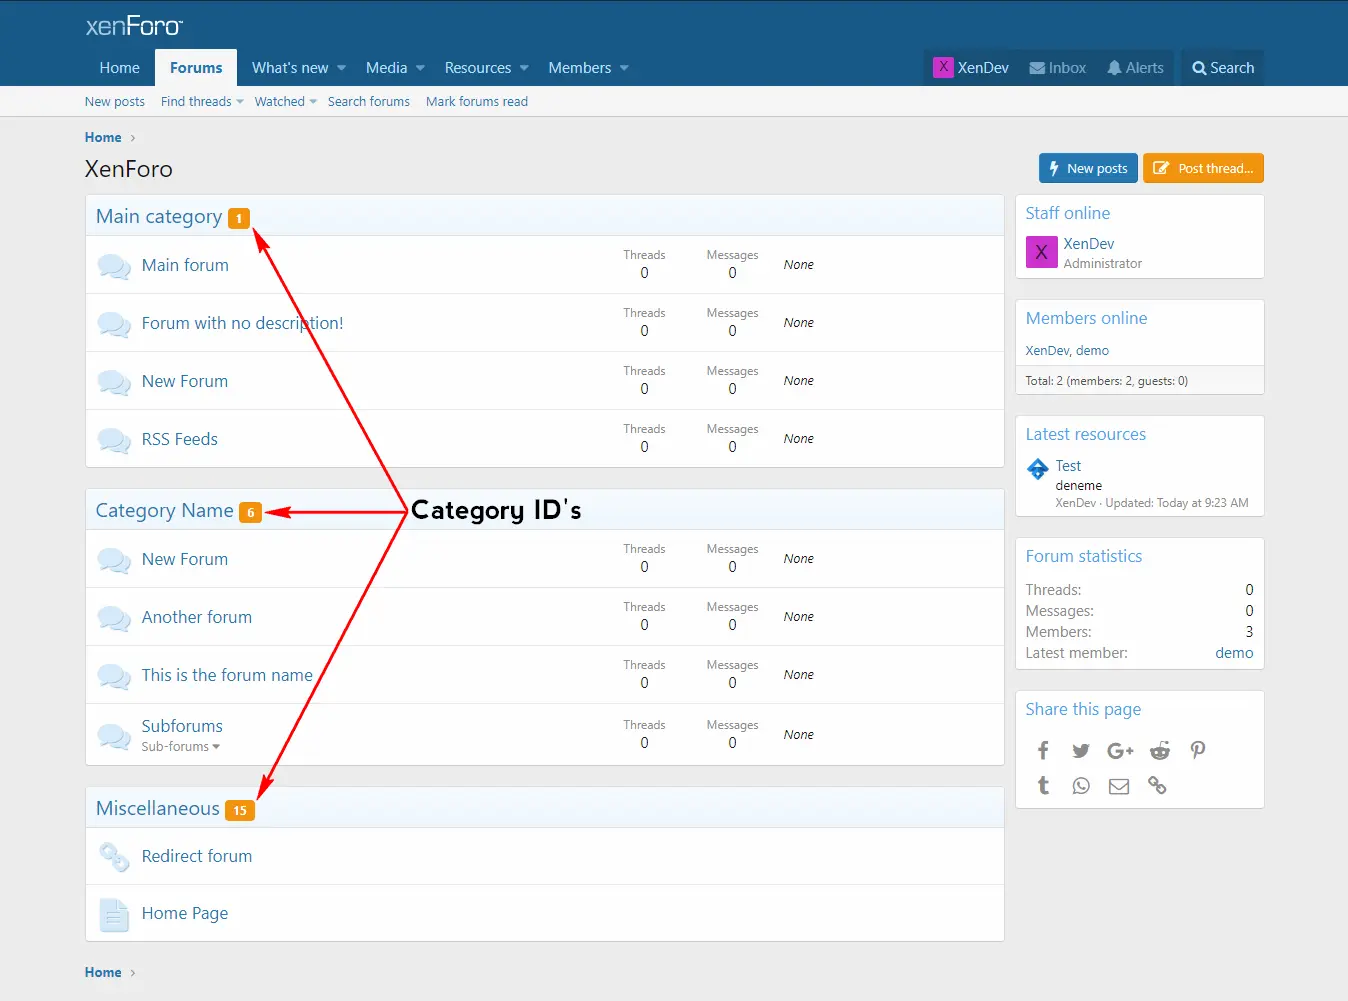The width and height of the screenshot is (1348, 1001).
Task: Click the Post thread button
Action: (1203, 168)
